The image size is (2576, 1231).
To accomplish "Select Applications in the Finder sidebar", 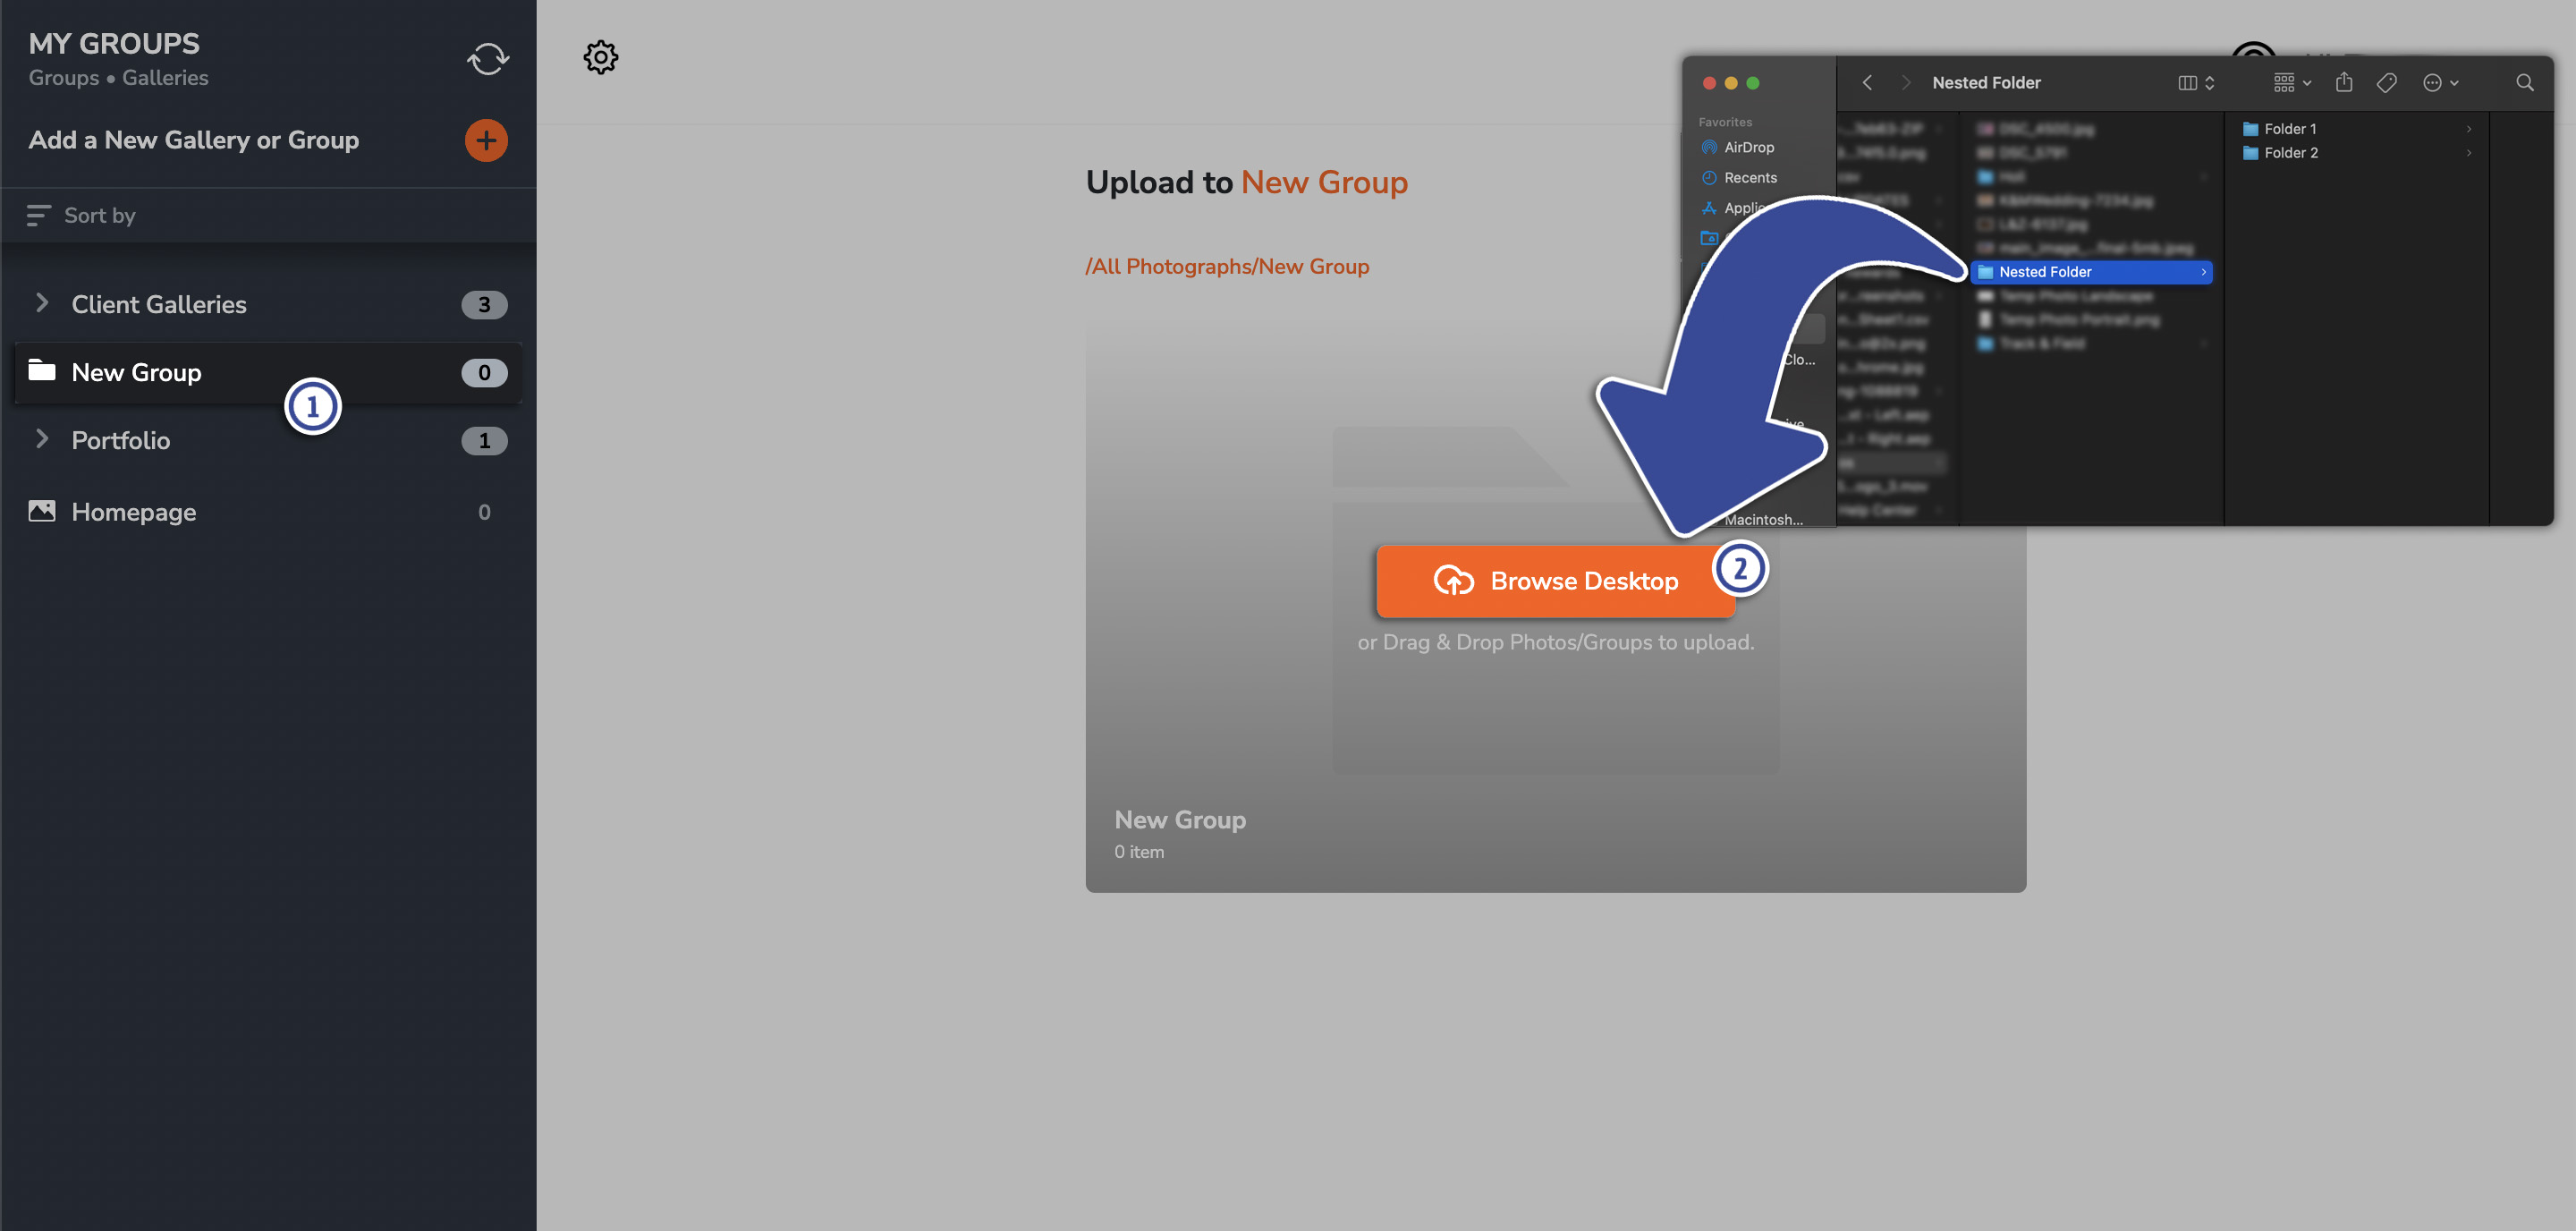I will [x=1743, y=208].
